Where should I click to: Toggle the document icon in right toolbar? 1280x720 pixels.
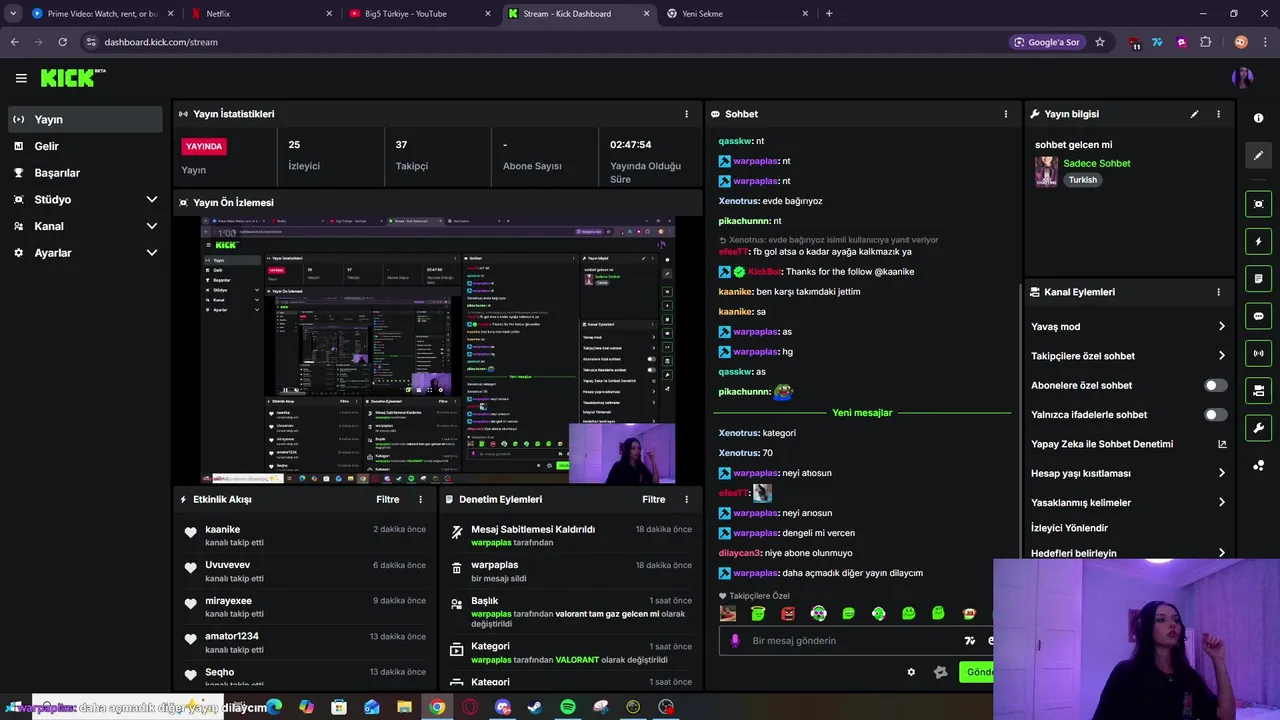(1258, 278)
